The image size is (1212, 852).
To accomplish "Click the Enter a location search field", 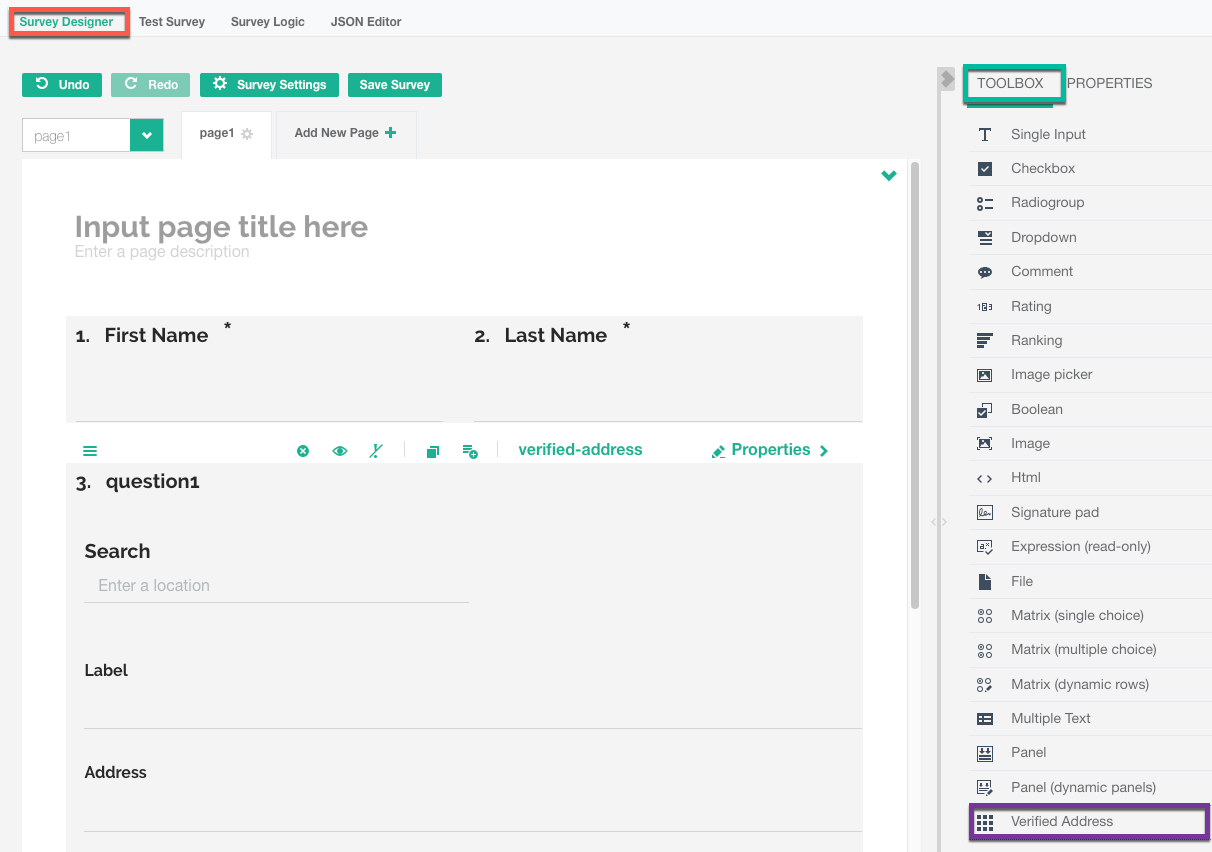I will (276, 586).
